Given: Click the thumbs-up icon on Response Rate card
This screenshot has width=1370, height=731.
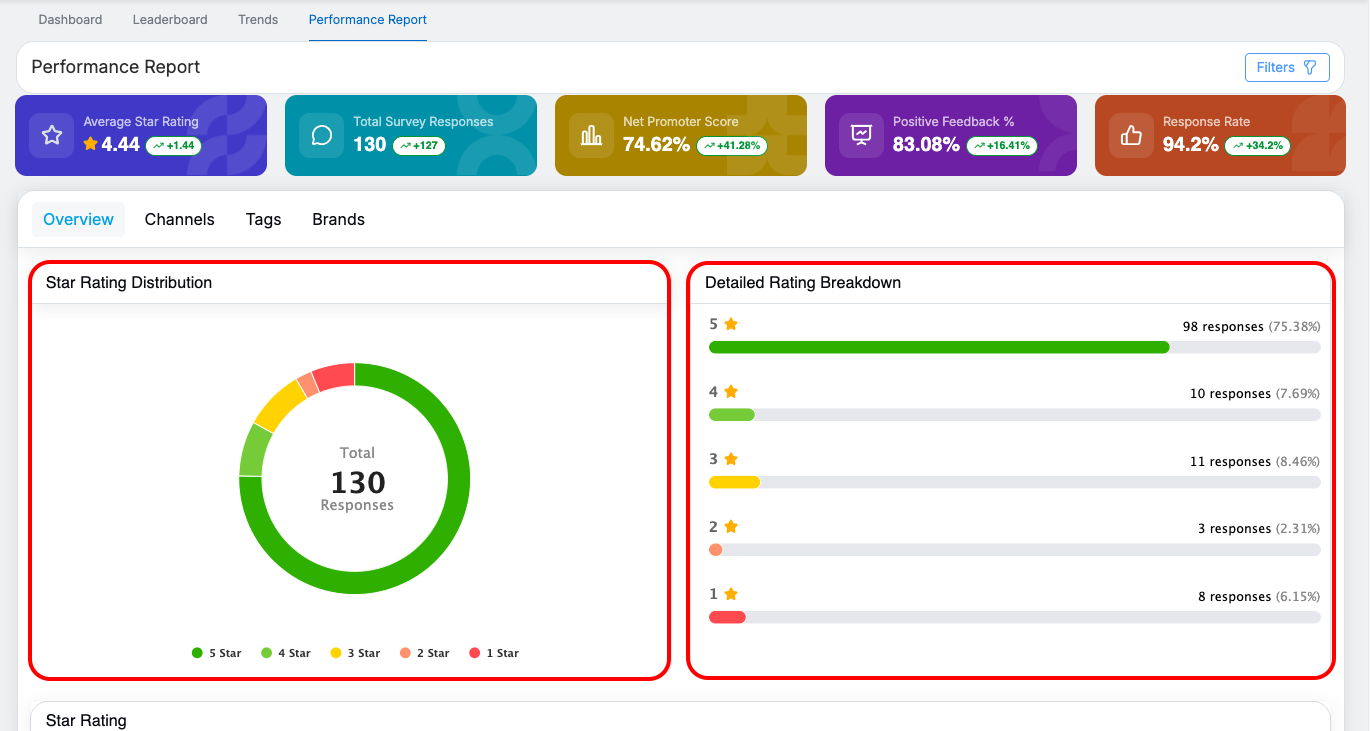Looking at the screenshot, I should click(1131, 136).
